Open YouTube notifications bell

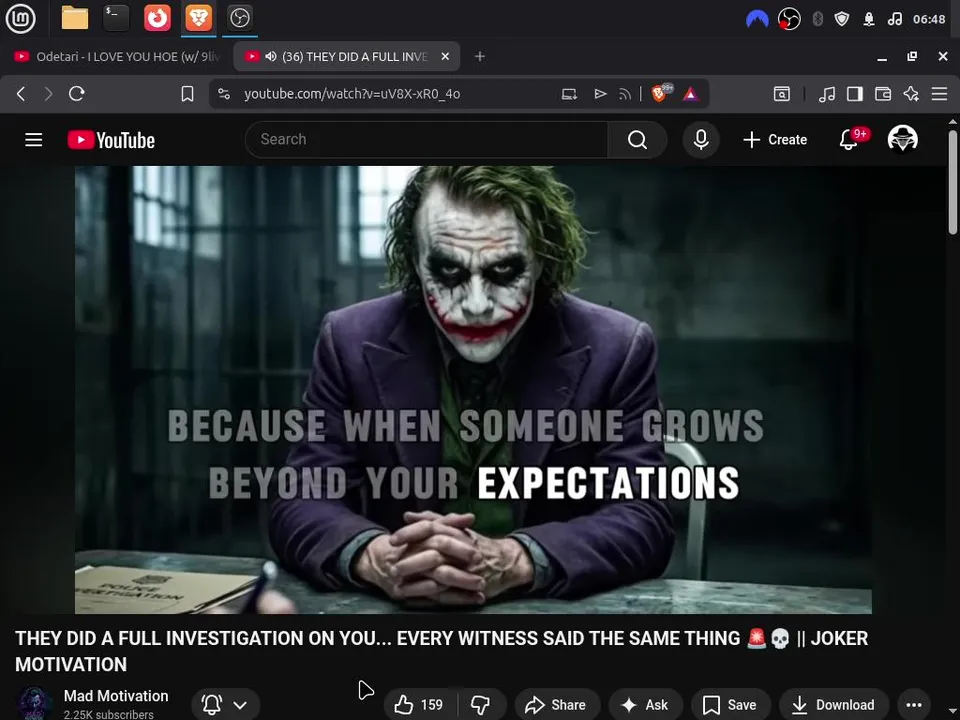[x=849, y=140]
